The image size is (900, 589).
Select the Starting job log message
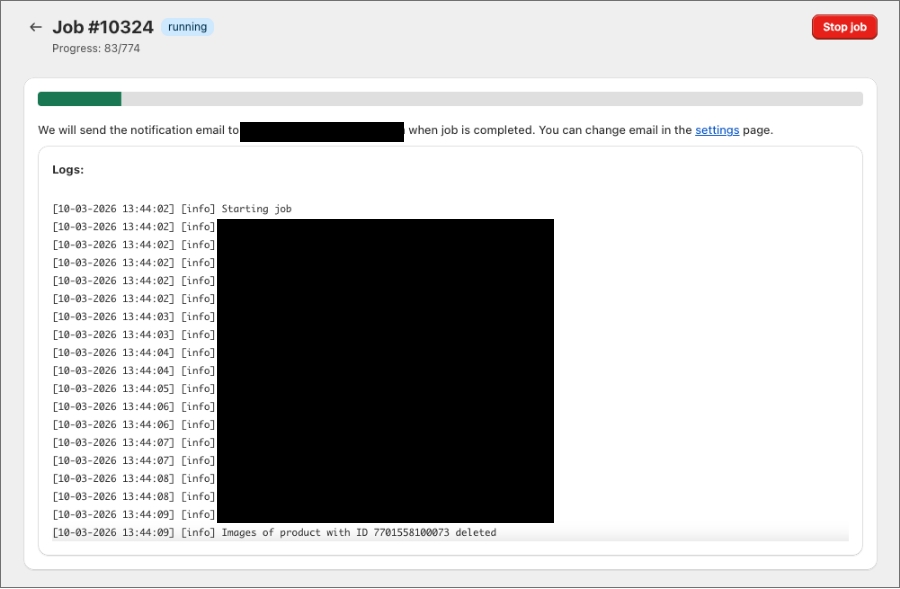point(256,209)
